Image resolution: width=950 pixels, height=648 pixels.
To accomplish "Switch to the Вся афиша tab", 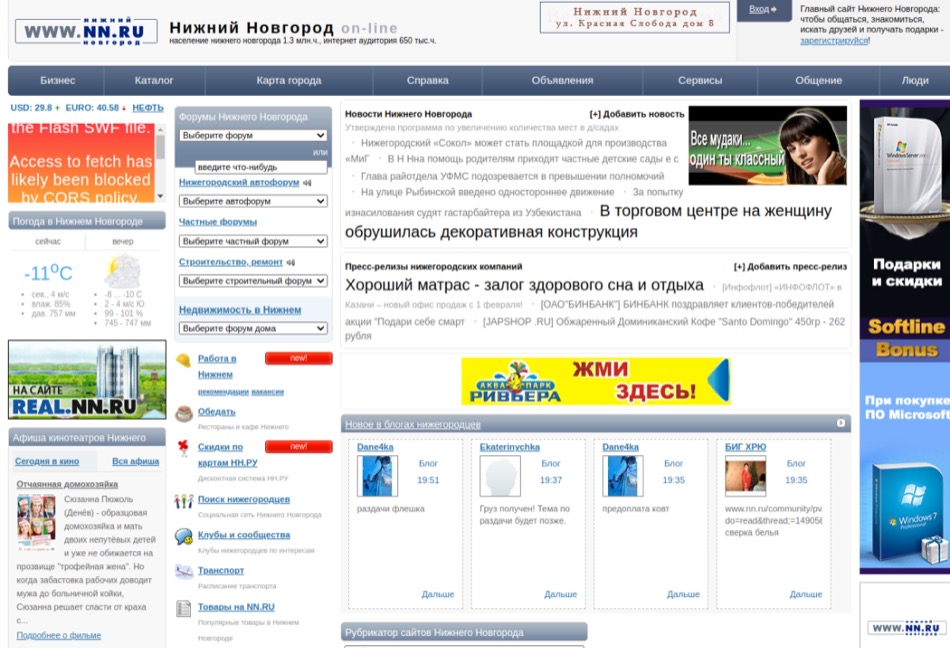I will pos(136,461).
